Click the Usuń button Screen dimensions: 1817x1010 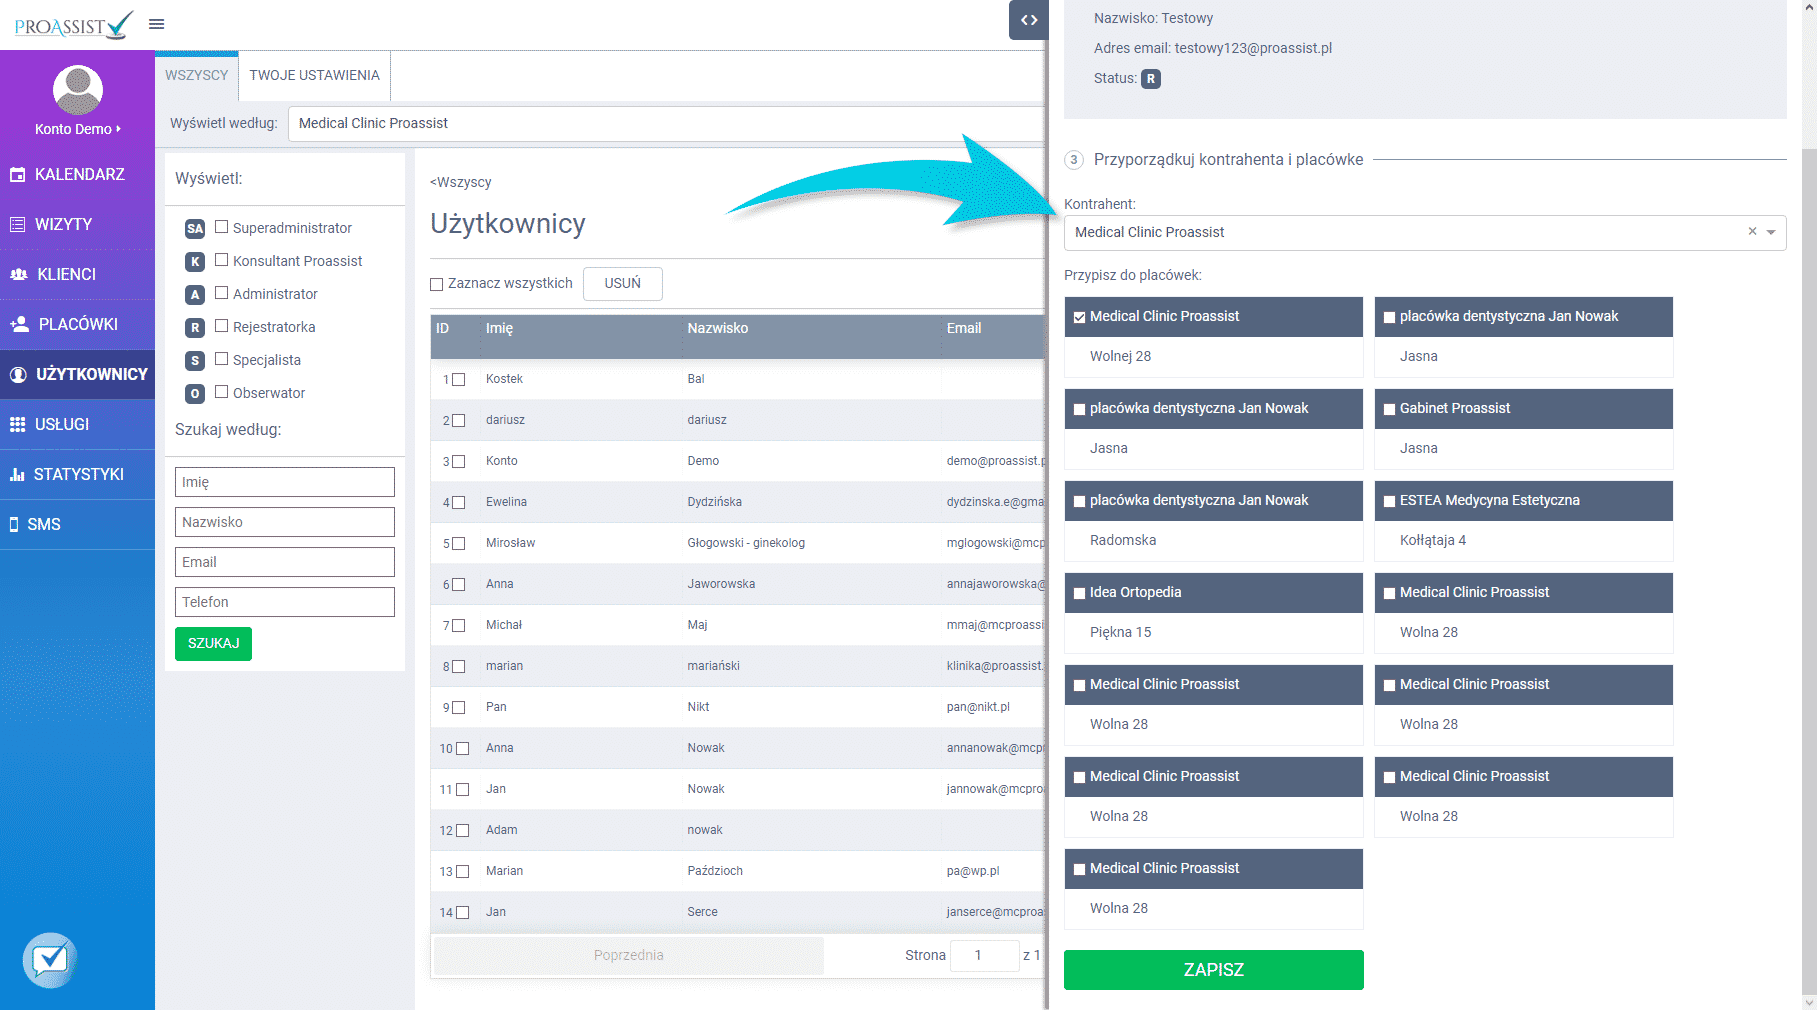(x=622, y=283)
